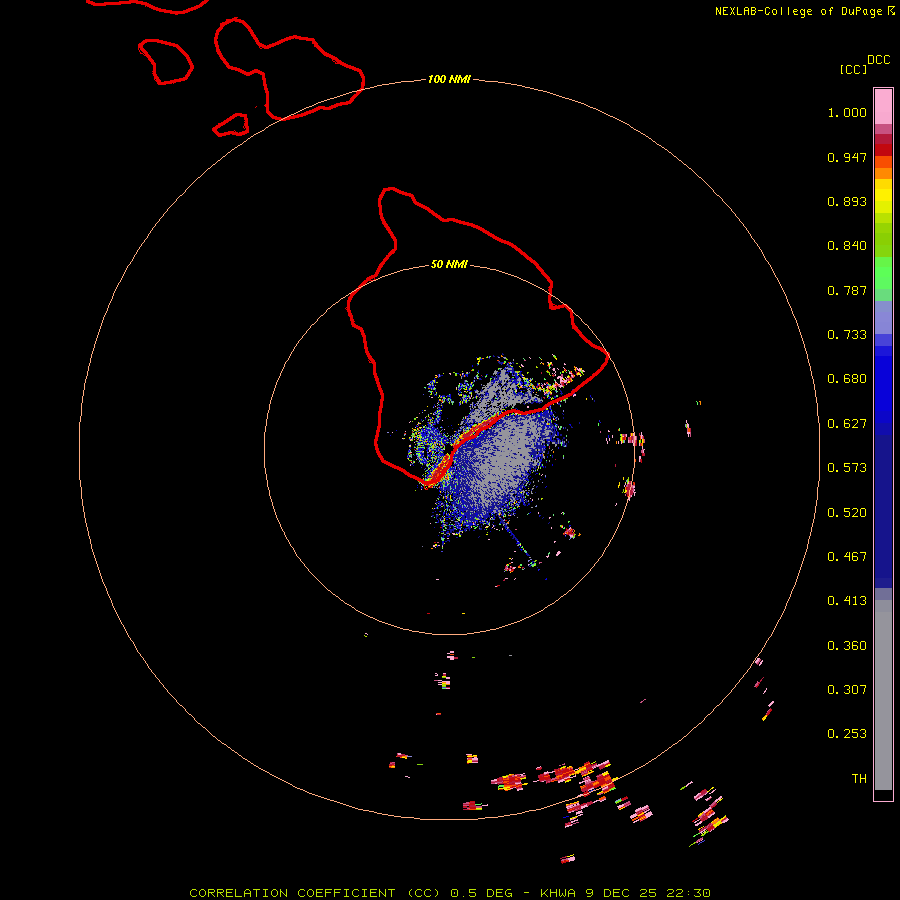Click the 0.680 scale value

click(847, 379)
